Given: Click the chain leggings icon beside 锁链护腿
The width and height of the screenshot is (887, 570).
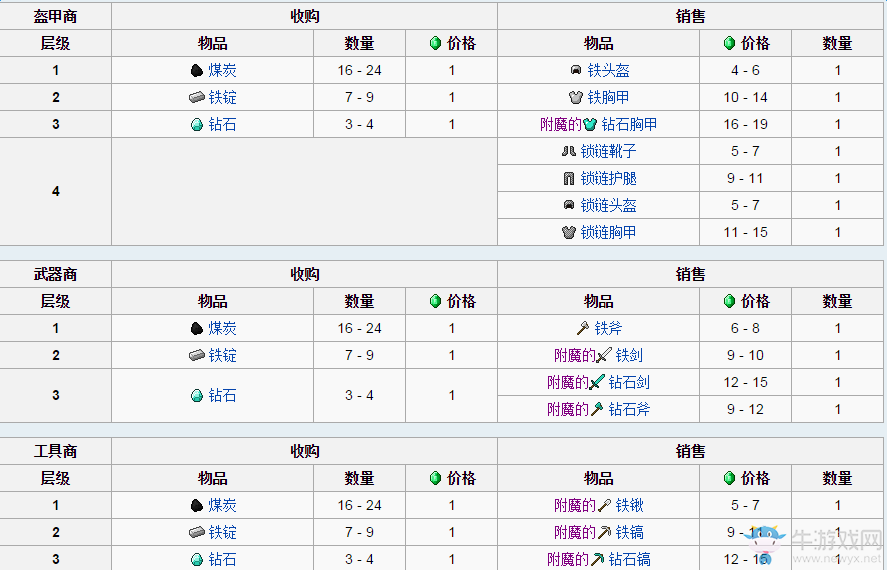Looking at the screenshot, I should click(x=569, y=179).
